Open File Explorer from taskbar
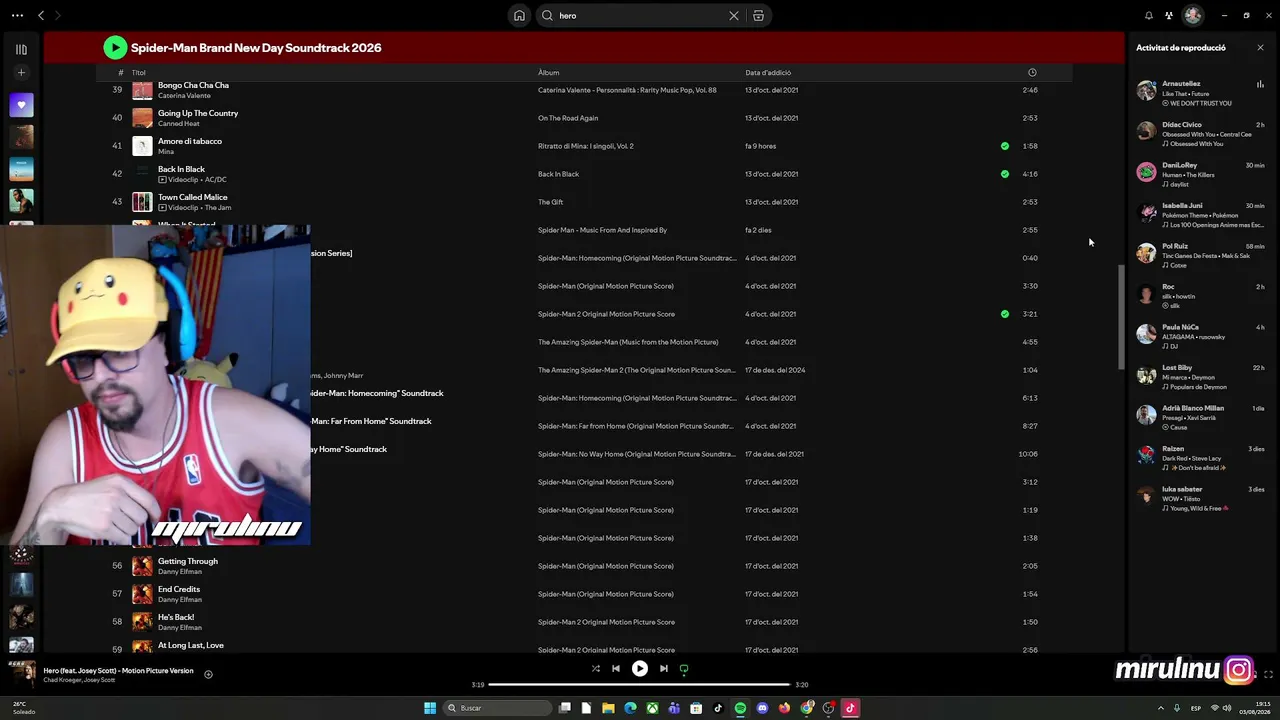Image resolution: width=1280 pixels, height=720 pixels. click(608, 708)
